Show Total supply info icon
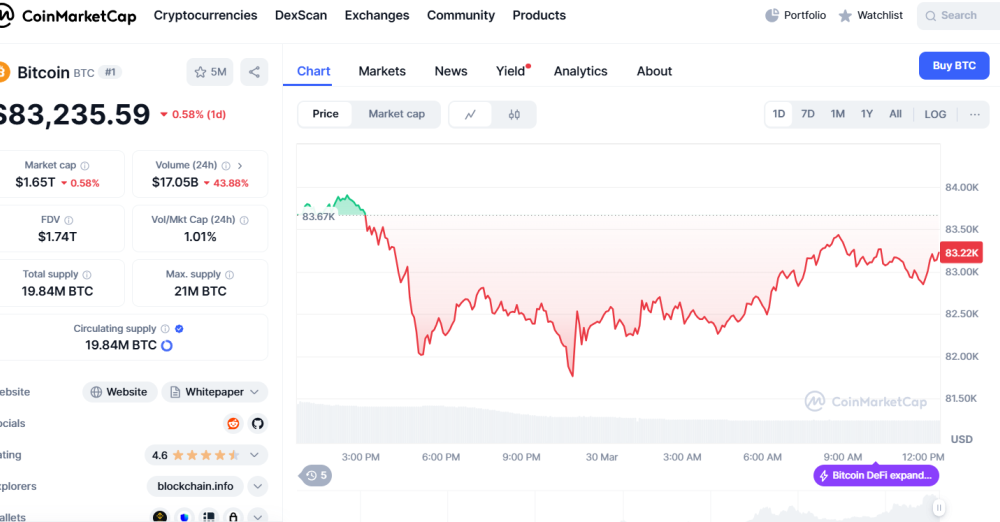The width and height of the screenshot is (1000, 522). point(87,274)
